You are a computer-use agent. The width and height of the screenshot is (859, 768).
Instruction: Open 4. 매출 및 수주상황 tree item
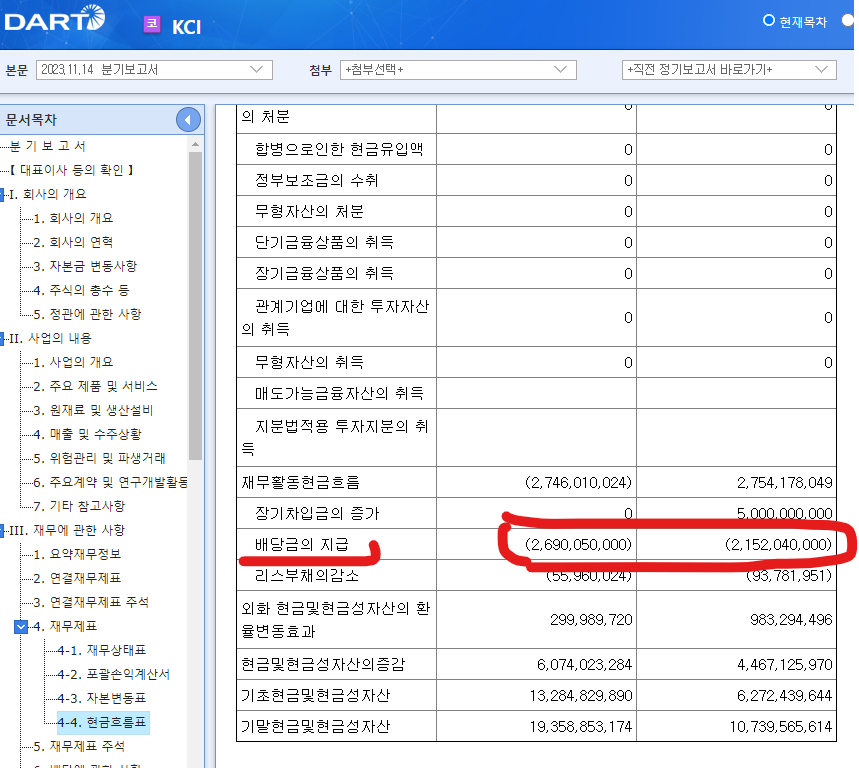click(87, 434)
